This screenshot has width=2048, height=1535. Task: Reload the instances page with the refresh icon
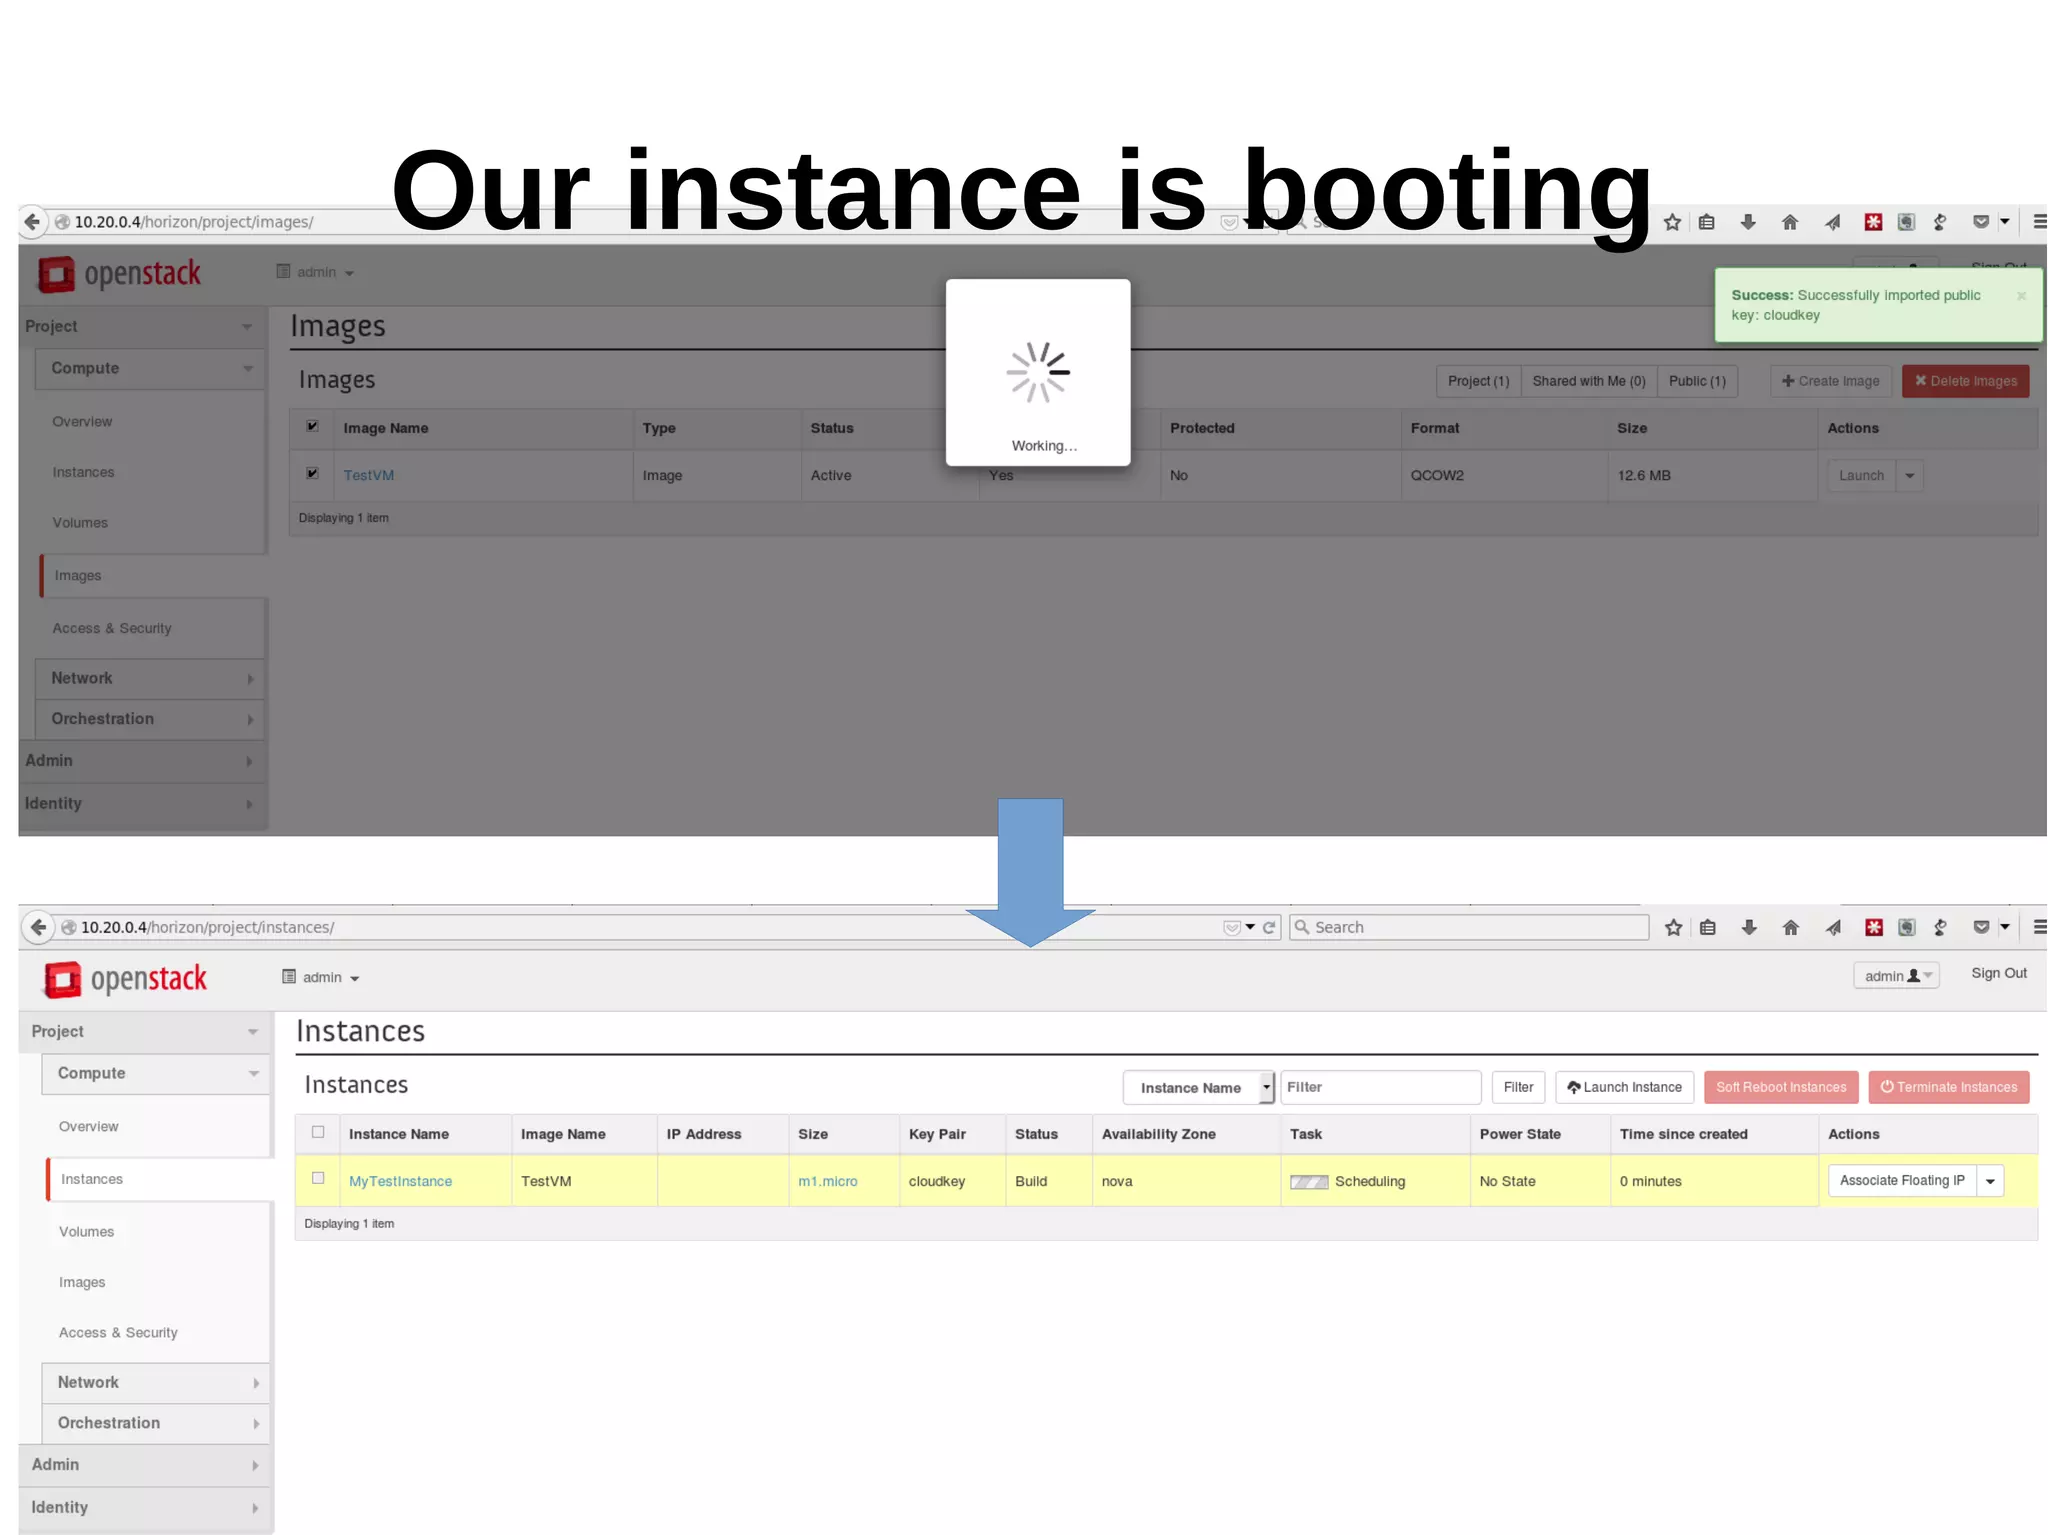[1269, 927]
